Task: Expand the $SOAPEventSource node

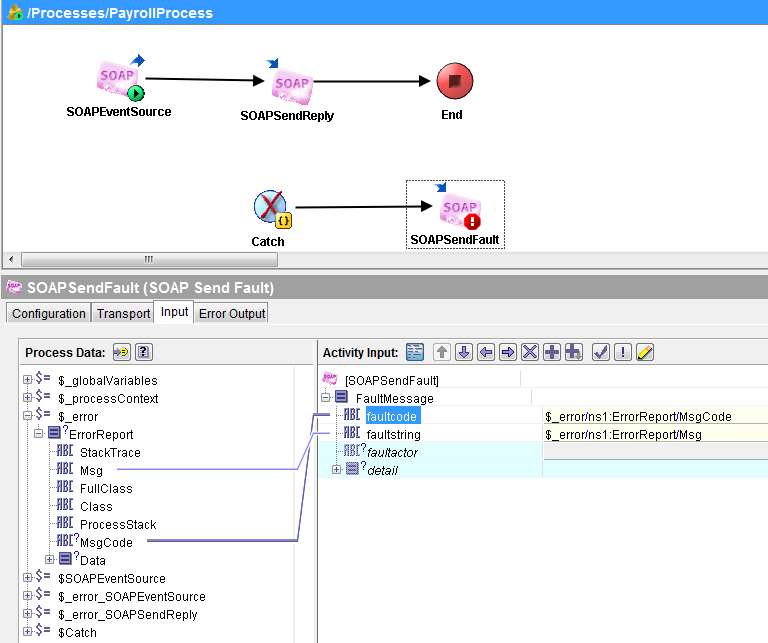Action: [28, 577]
